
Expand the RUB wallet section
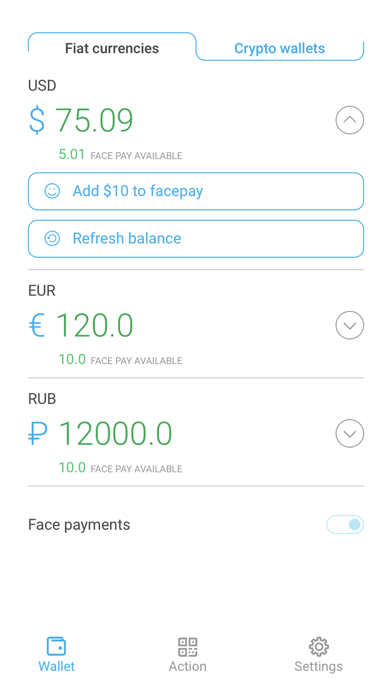coord(350,433)
